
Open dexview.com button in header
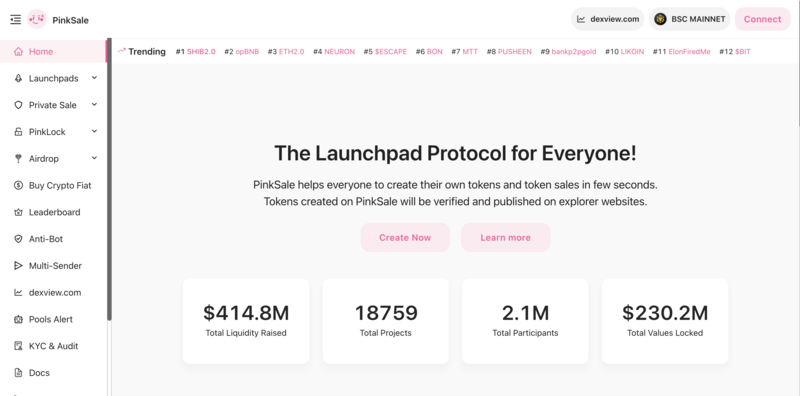608,19
